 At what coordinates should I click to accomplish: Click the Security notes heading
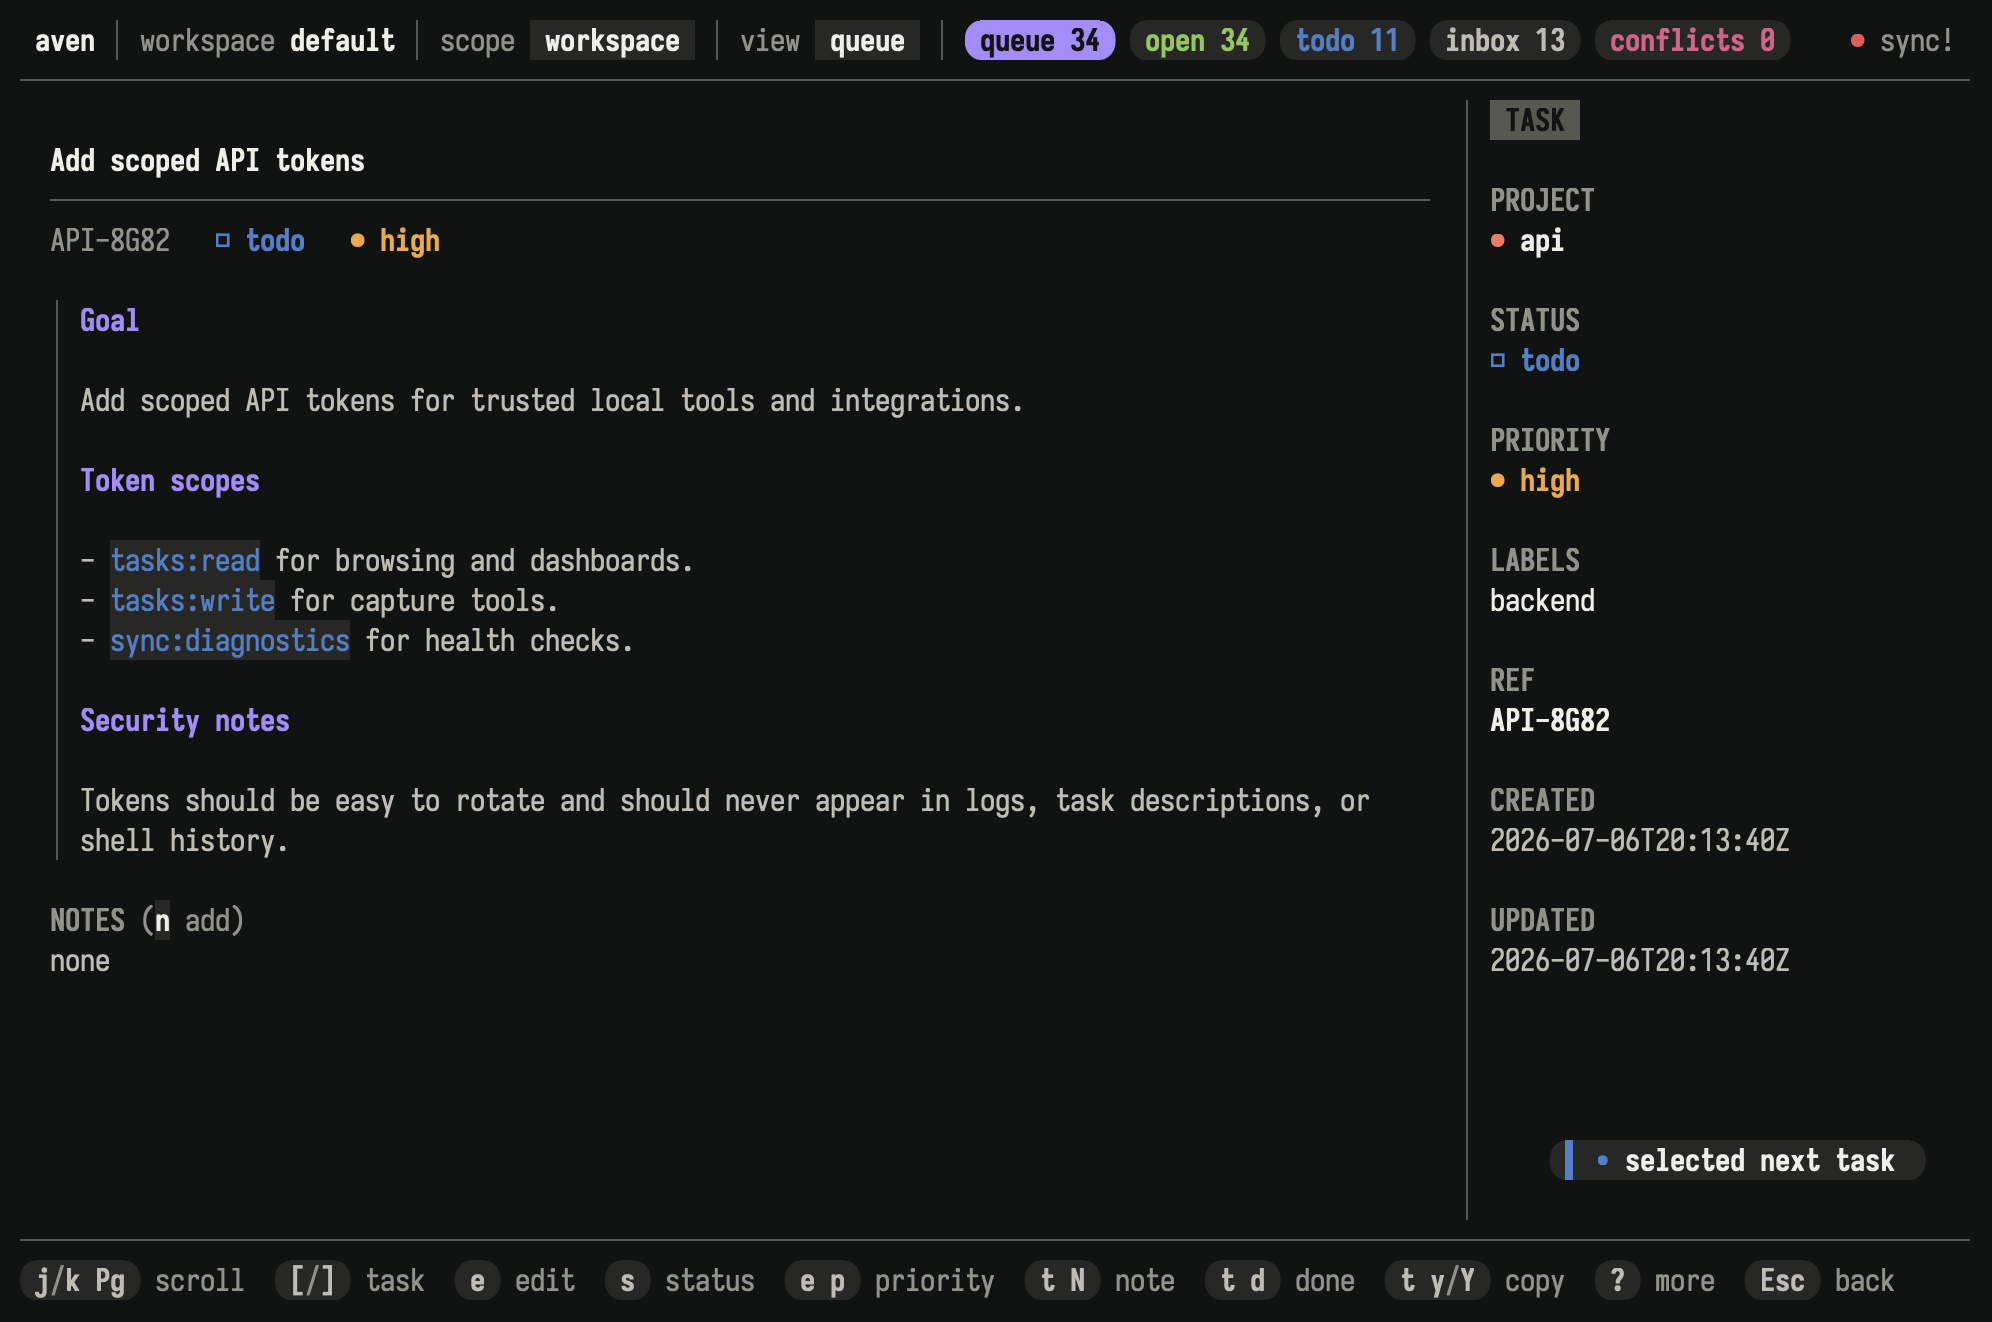185,721
